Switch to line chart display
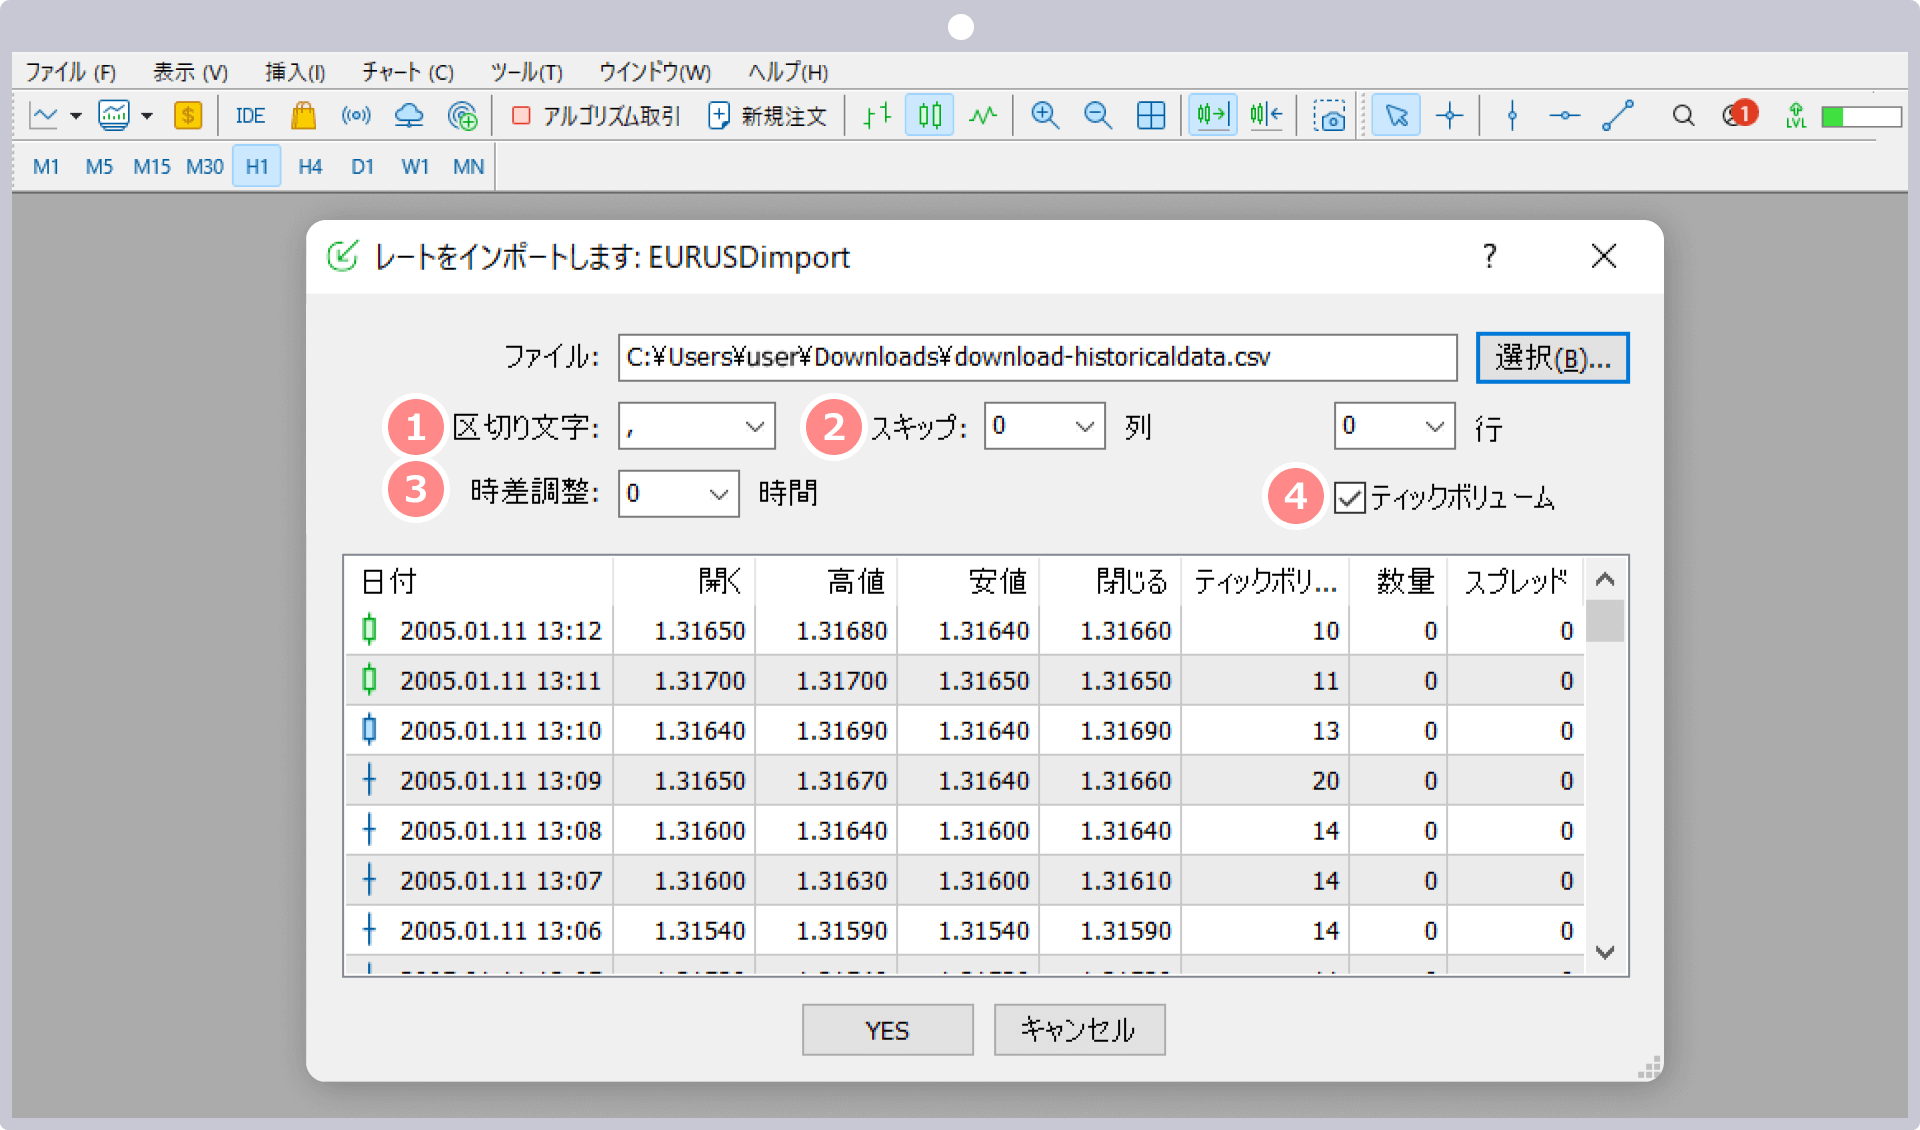The height and width of the screenshot is (1130, 1920). click(983, 116)
